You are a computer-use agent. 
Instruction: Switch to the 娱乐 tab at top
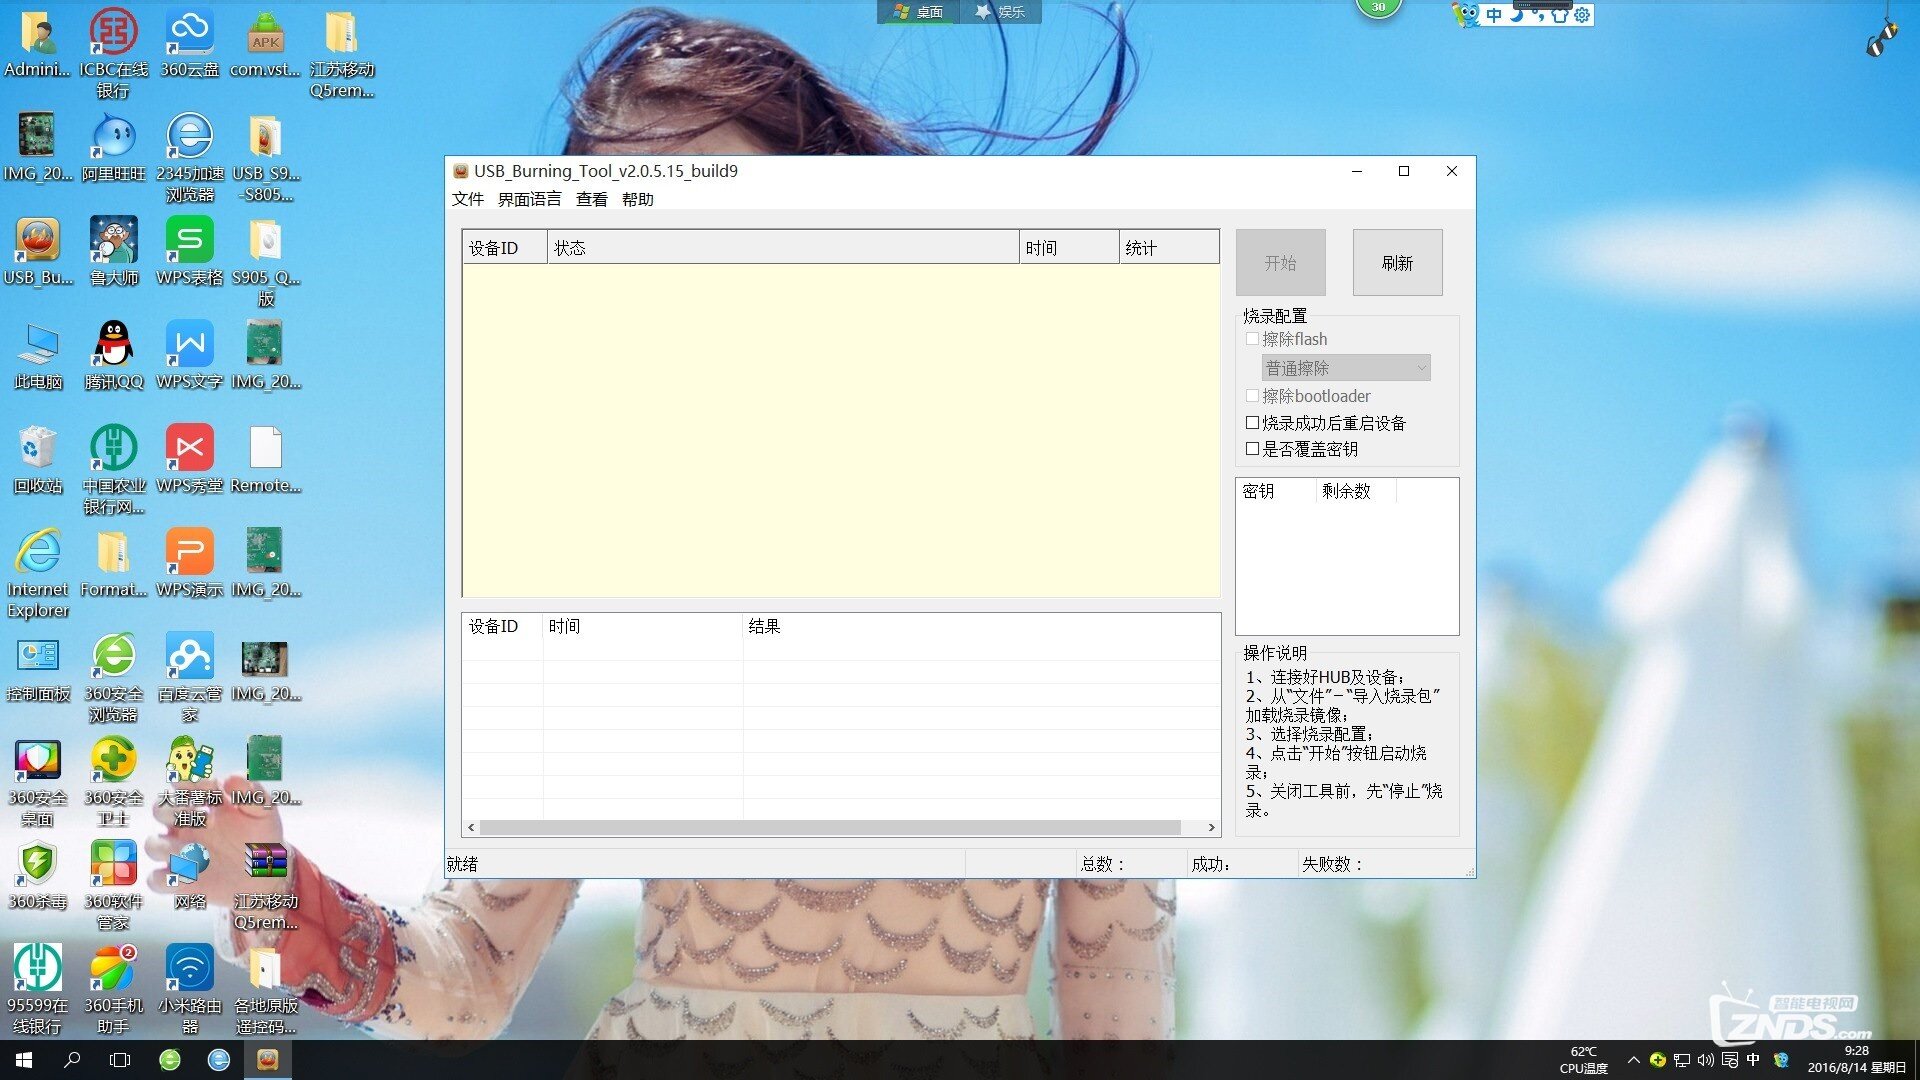click(x=1000, y=12)
